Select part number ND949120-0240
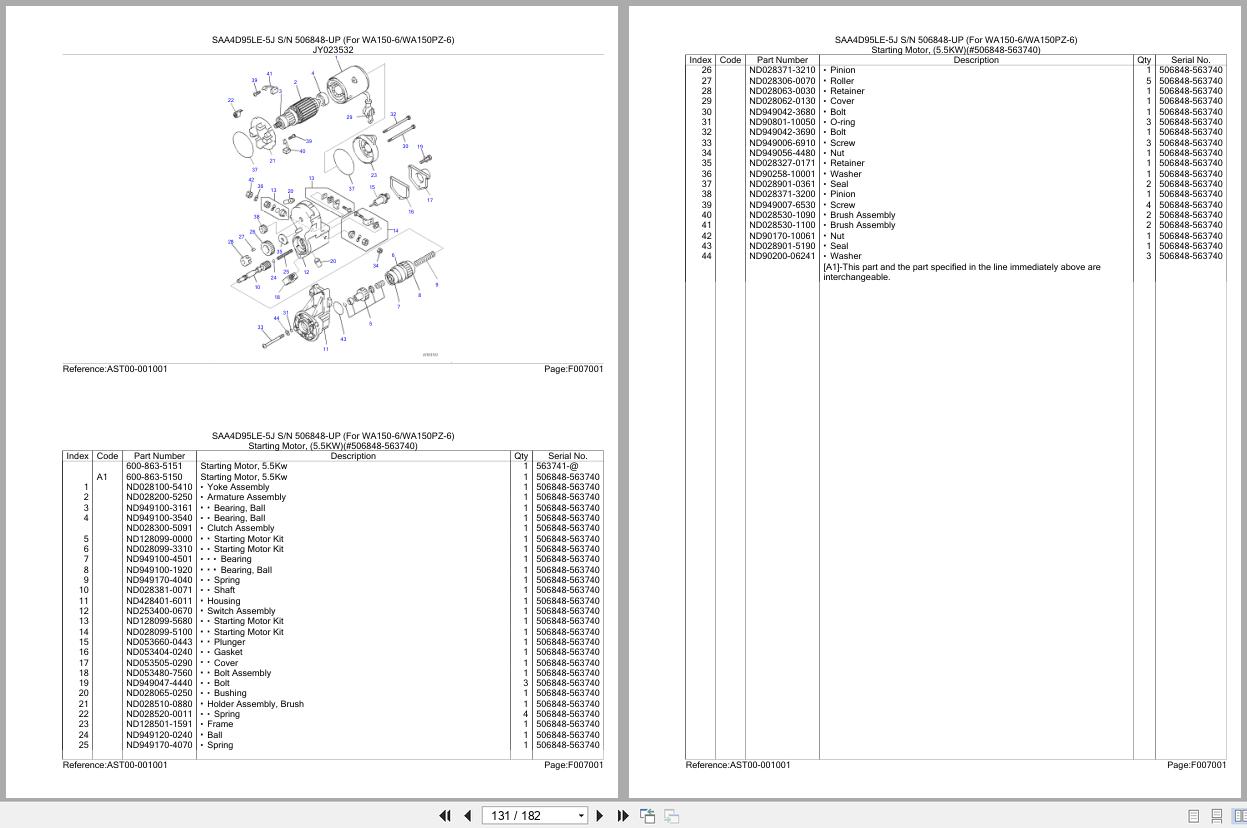This screenshot has height=828, width=1247. pos(159,735)
